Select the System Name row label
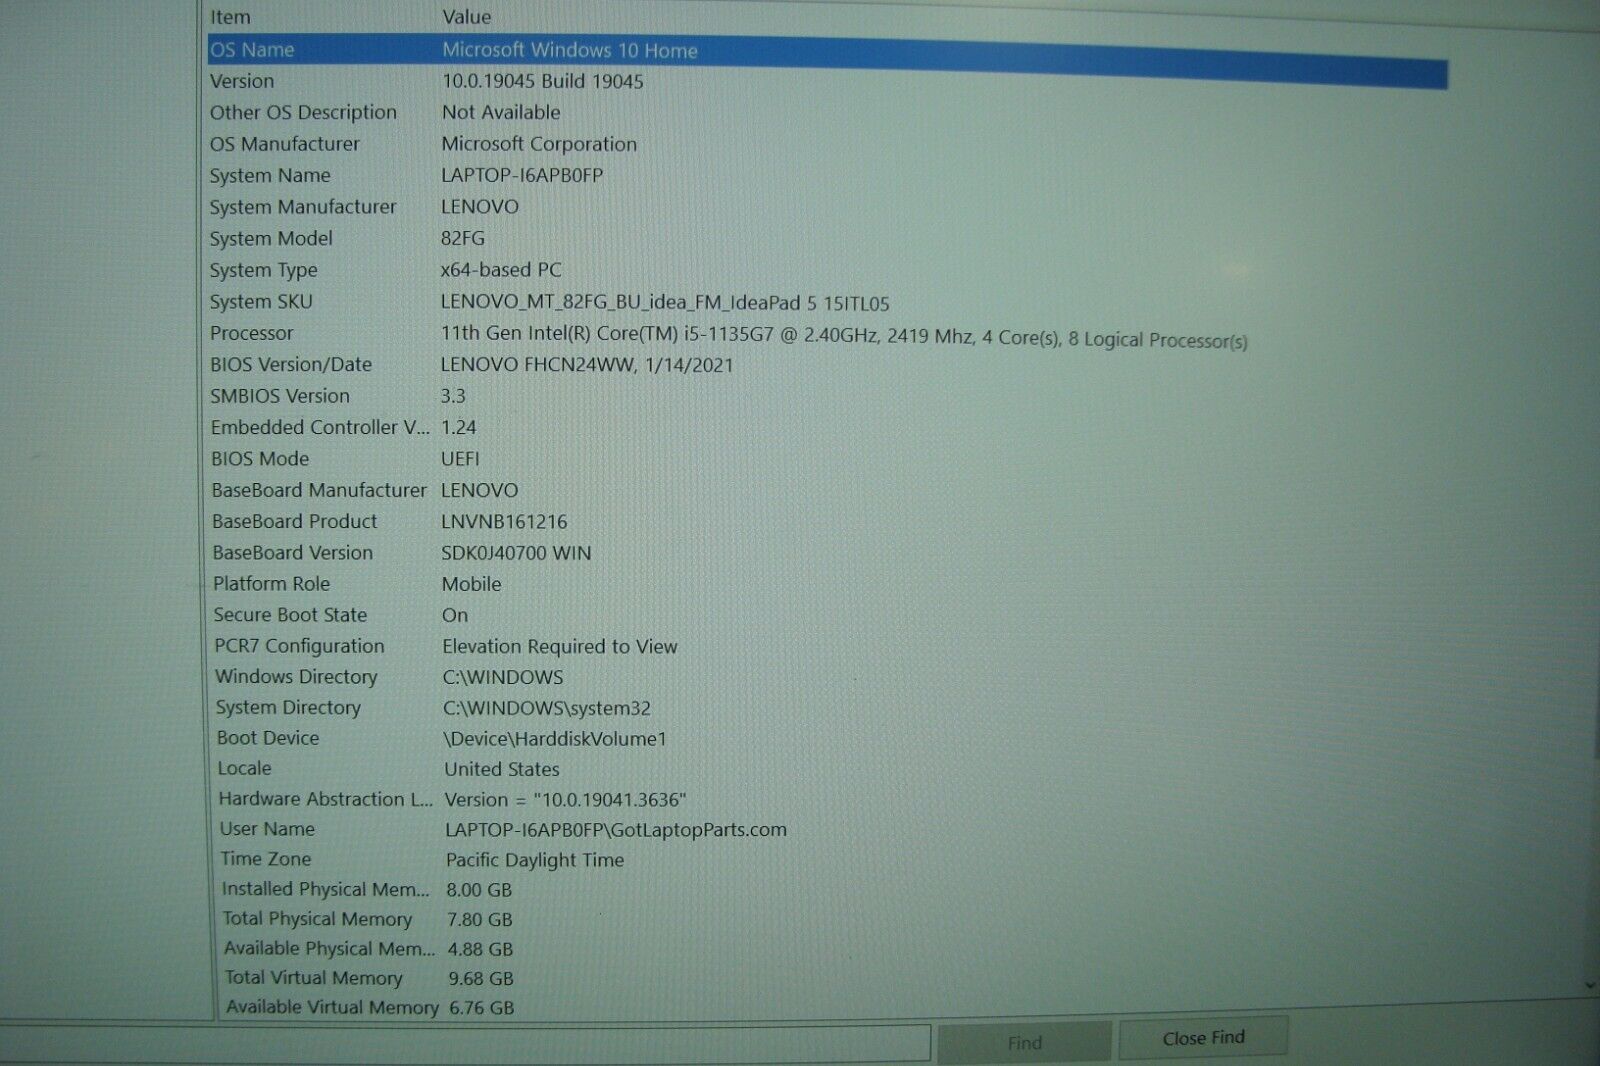The width and height of the screenshot is (1600, 1066). click(270, 175)
